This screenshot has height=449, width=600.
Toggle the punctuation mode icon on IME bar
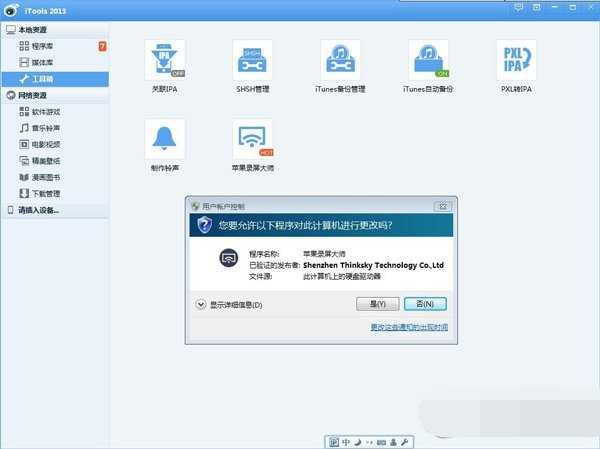click(369, 442)
